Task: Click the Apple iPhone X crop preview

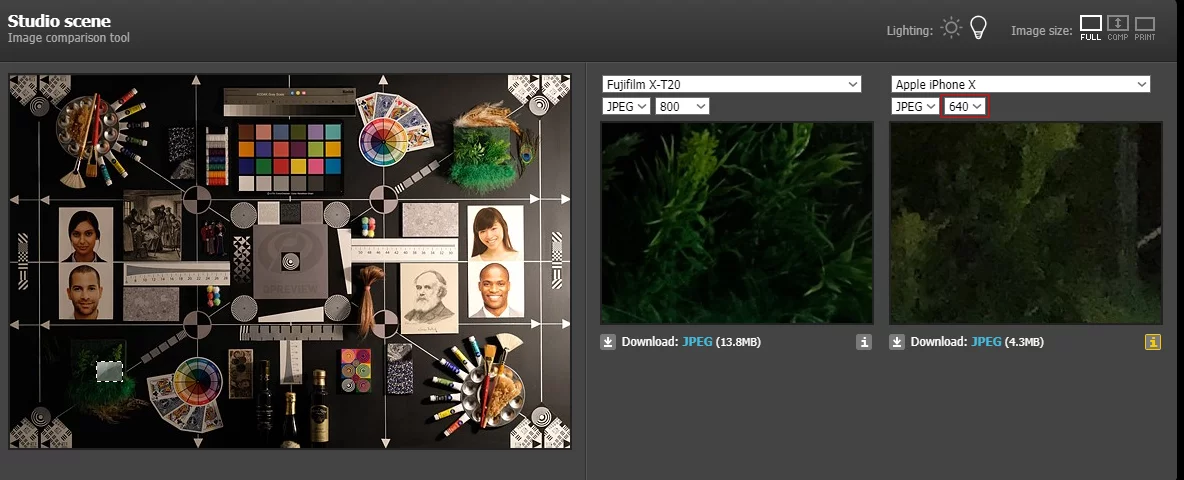Action: click(x=1025, y=223)
